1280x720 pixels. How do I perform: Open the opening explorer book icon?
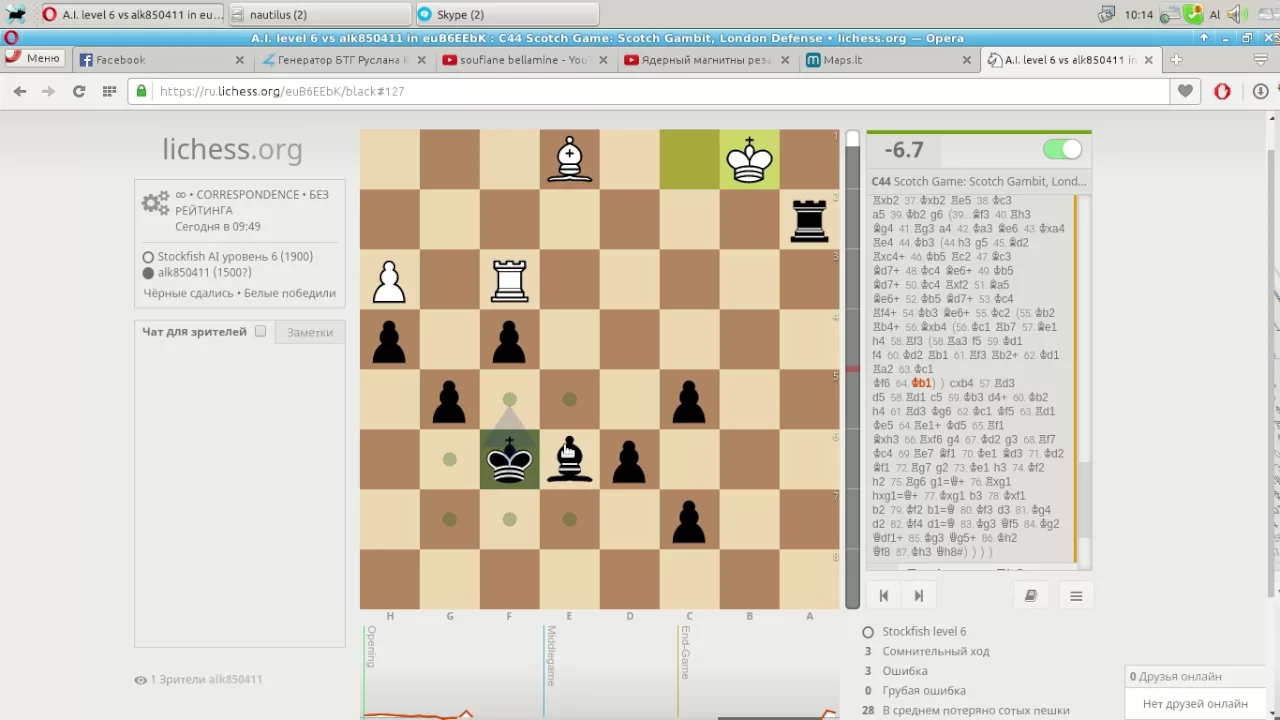click(1030, 596)
